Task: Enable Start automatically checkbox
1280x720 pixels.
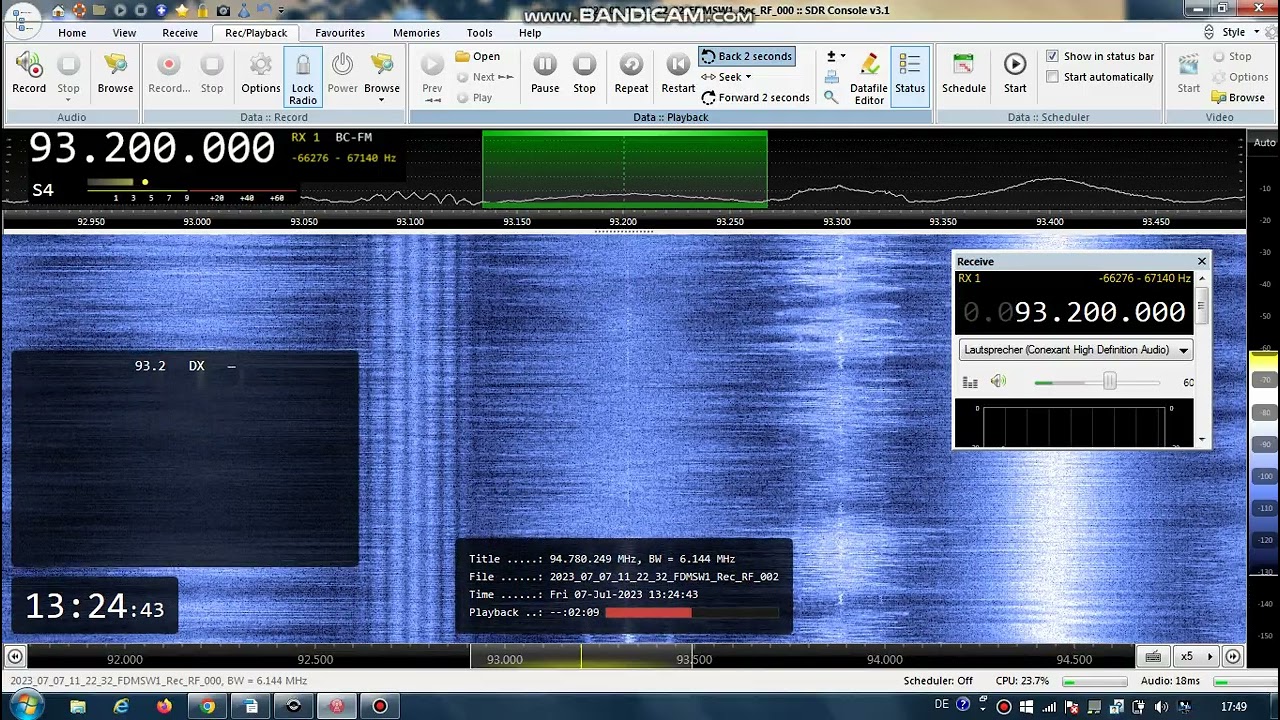Action: point(1052,77)
